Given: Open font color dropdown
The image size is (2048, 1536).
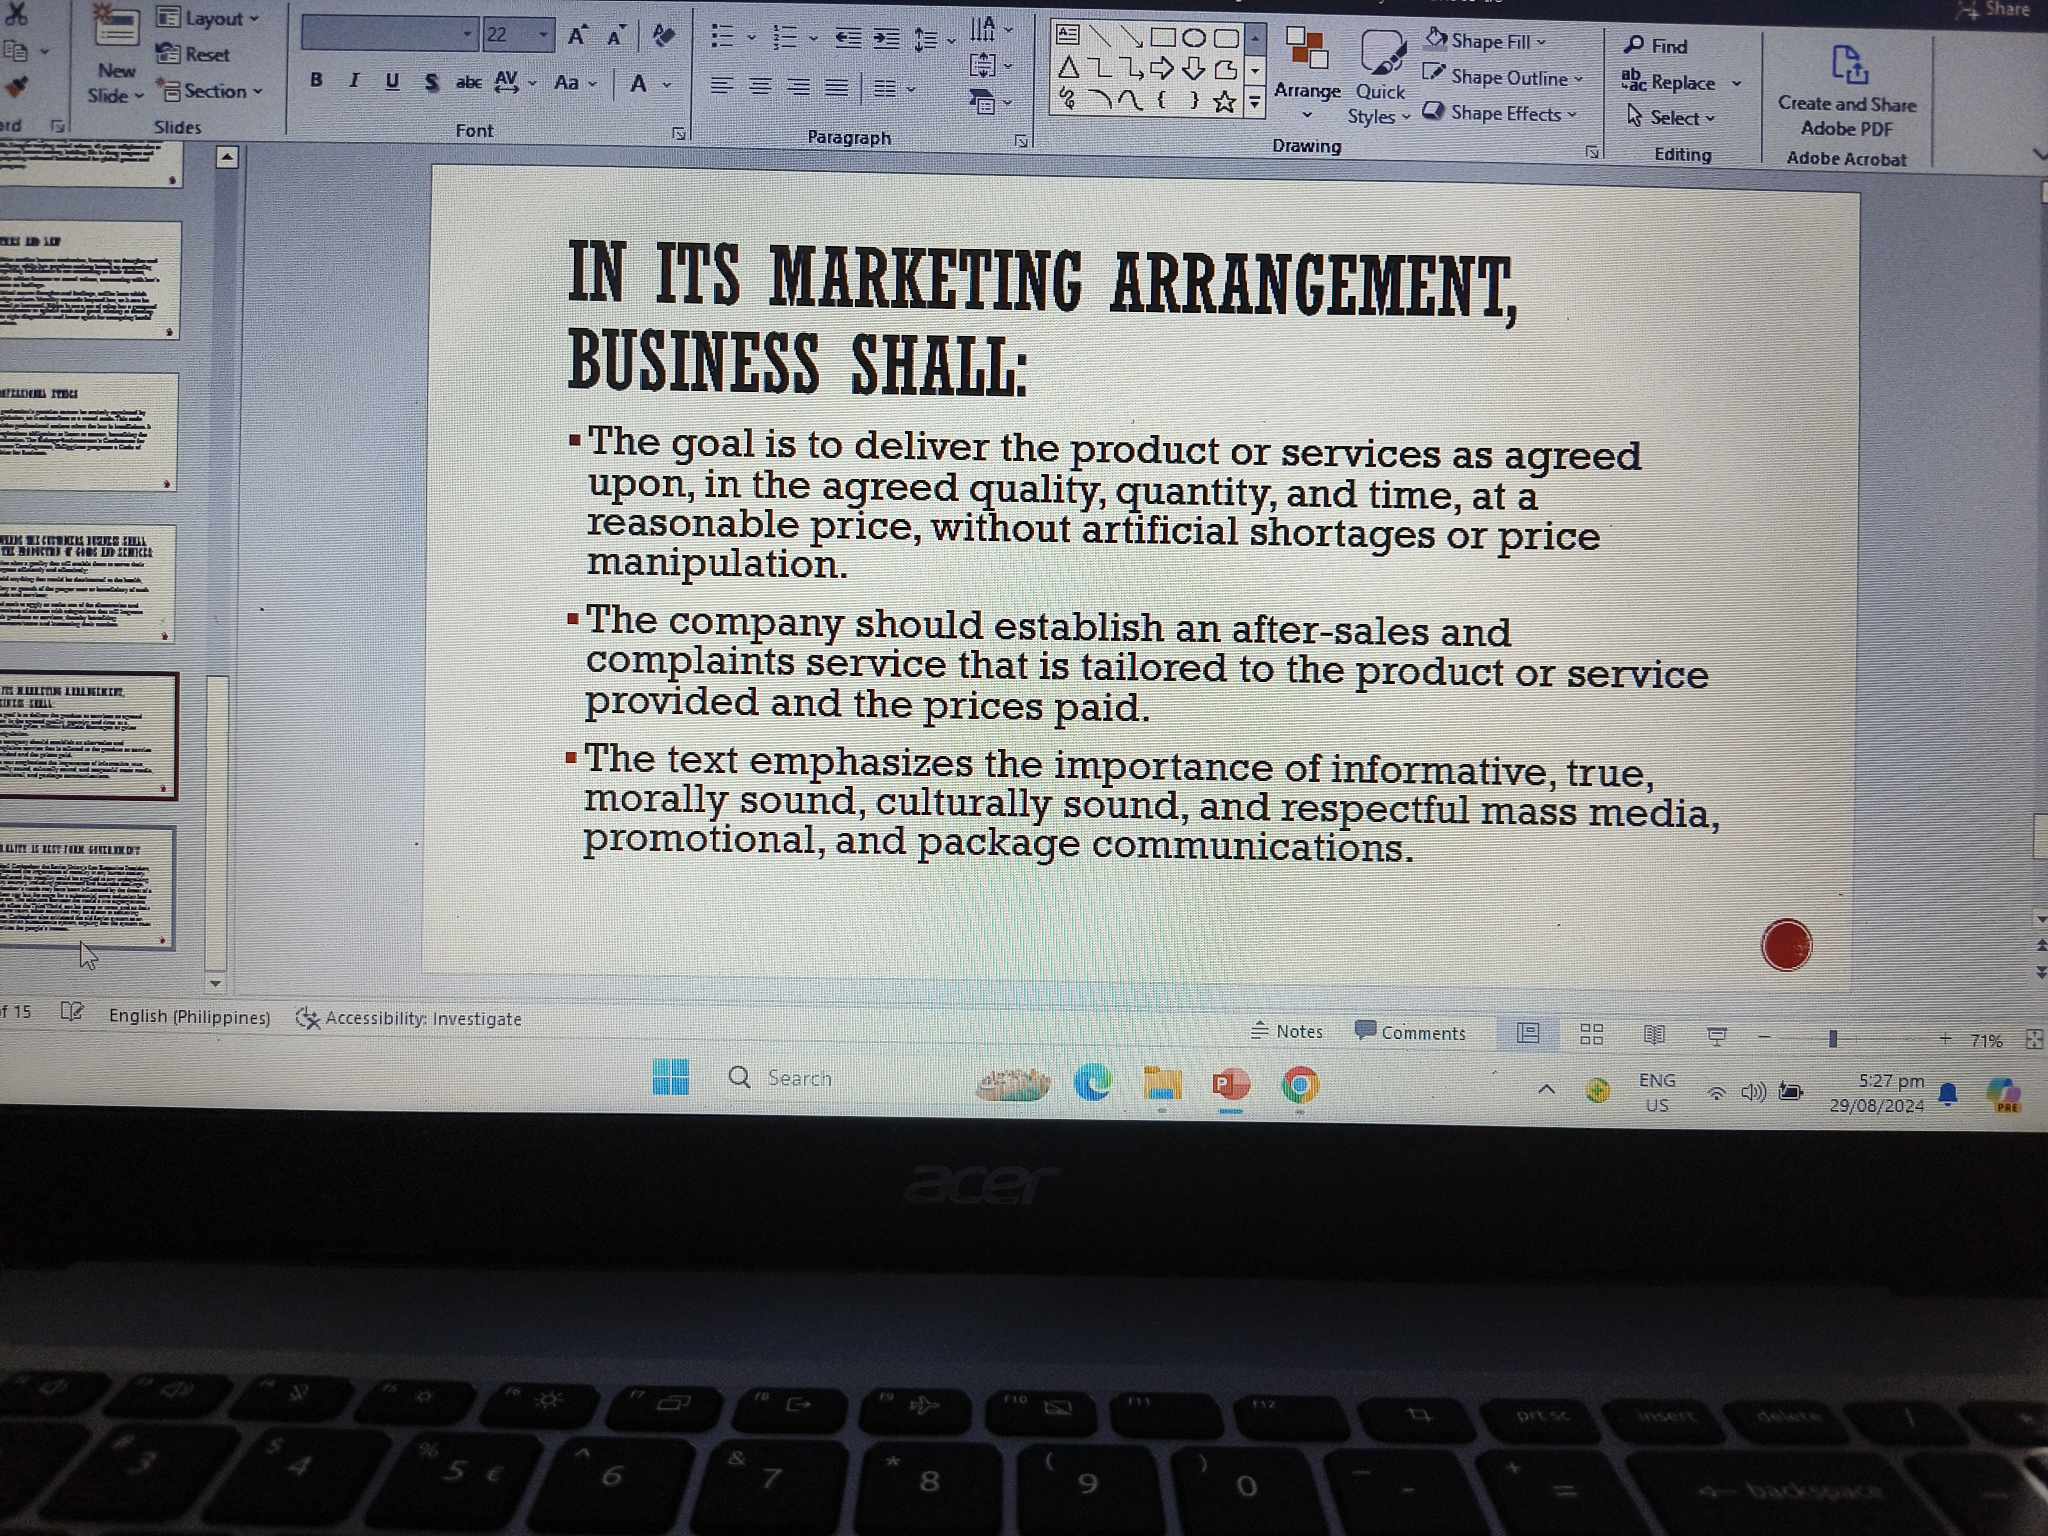Looking at the screenshot, I should [x=667, y=84].
